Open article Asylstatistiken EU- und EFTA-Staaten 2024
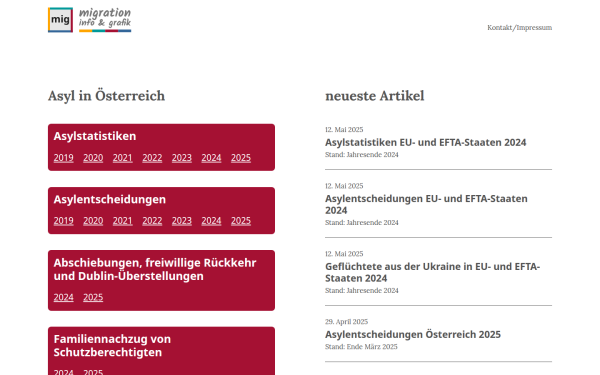The height and width of the screenshot is (375, 600). tap(426, 142)
